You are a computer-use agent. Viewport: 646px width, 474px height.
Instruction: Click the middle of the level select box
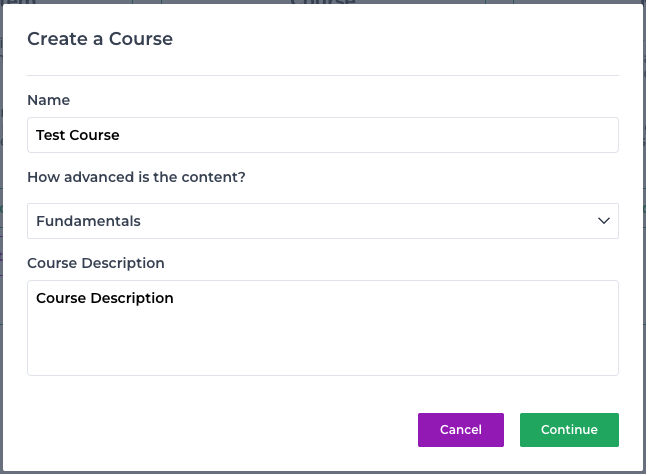(x=323, y=221)
